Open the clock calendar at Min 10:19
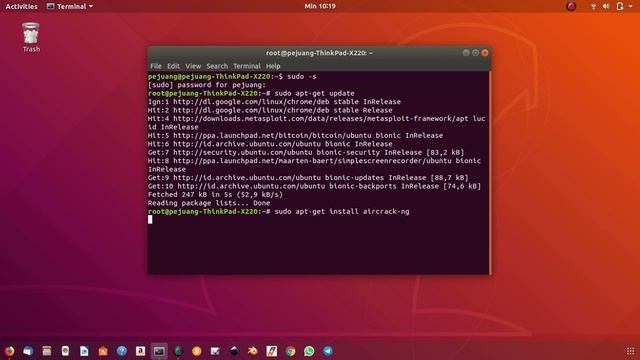640x360 pixels. (320, 6)
